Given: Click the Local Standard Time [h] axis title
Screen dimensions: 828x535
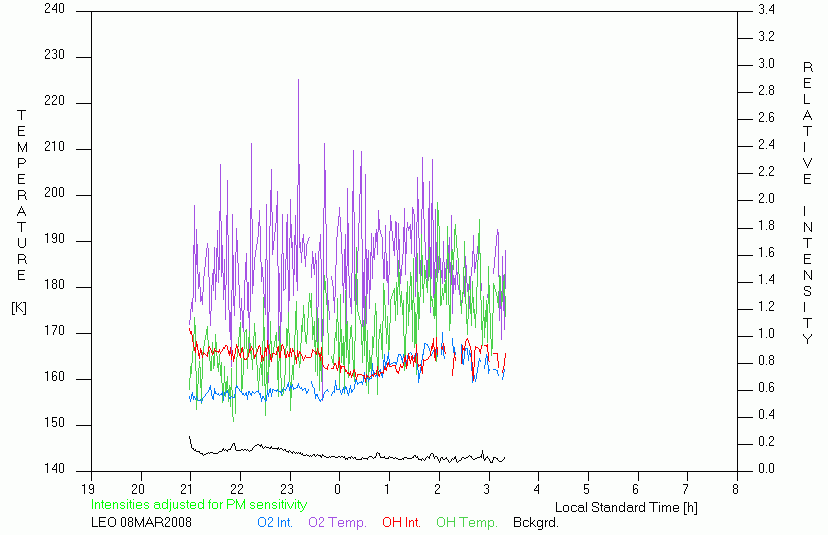Looking at the screenshot, I should point(626,508).
